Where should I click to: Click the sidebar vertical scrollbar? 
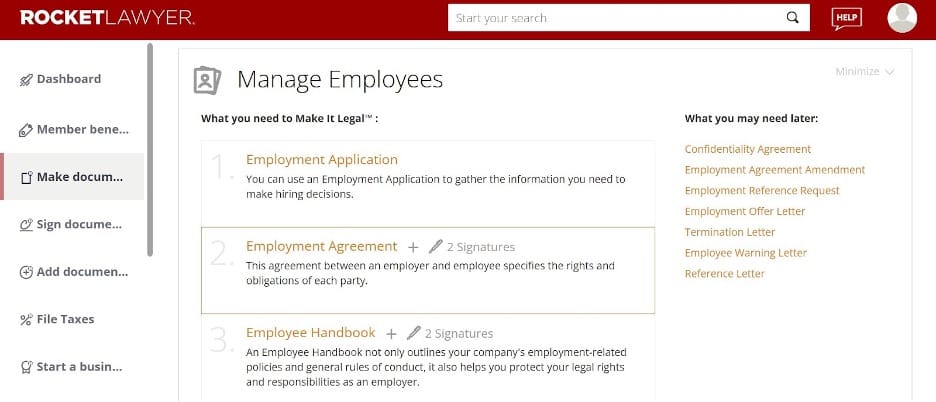[150, 150]
